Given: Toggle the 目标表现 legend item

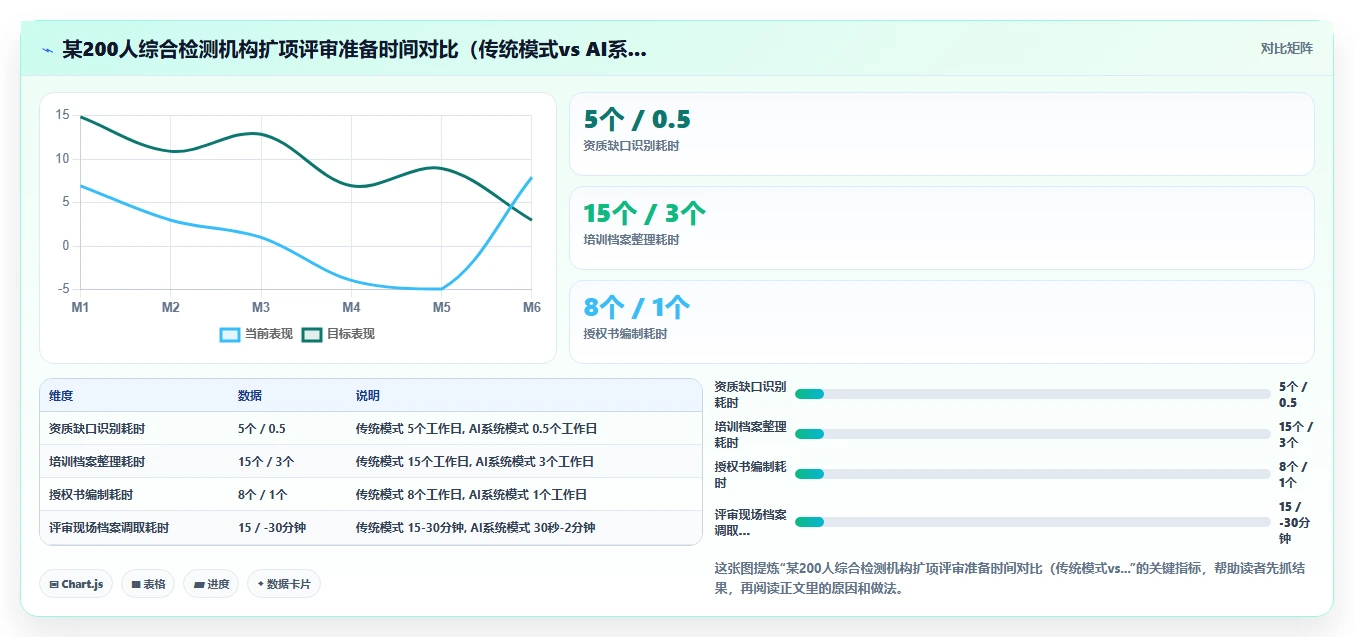Looking at the screenshot, I should pyautogui.click(x=338, y=334).
